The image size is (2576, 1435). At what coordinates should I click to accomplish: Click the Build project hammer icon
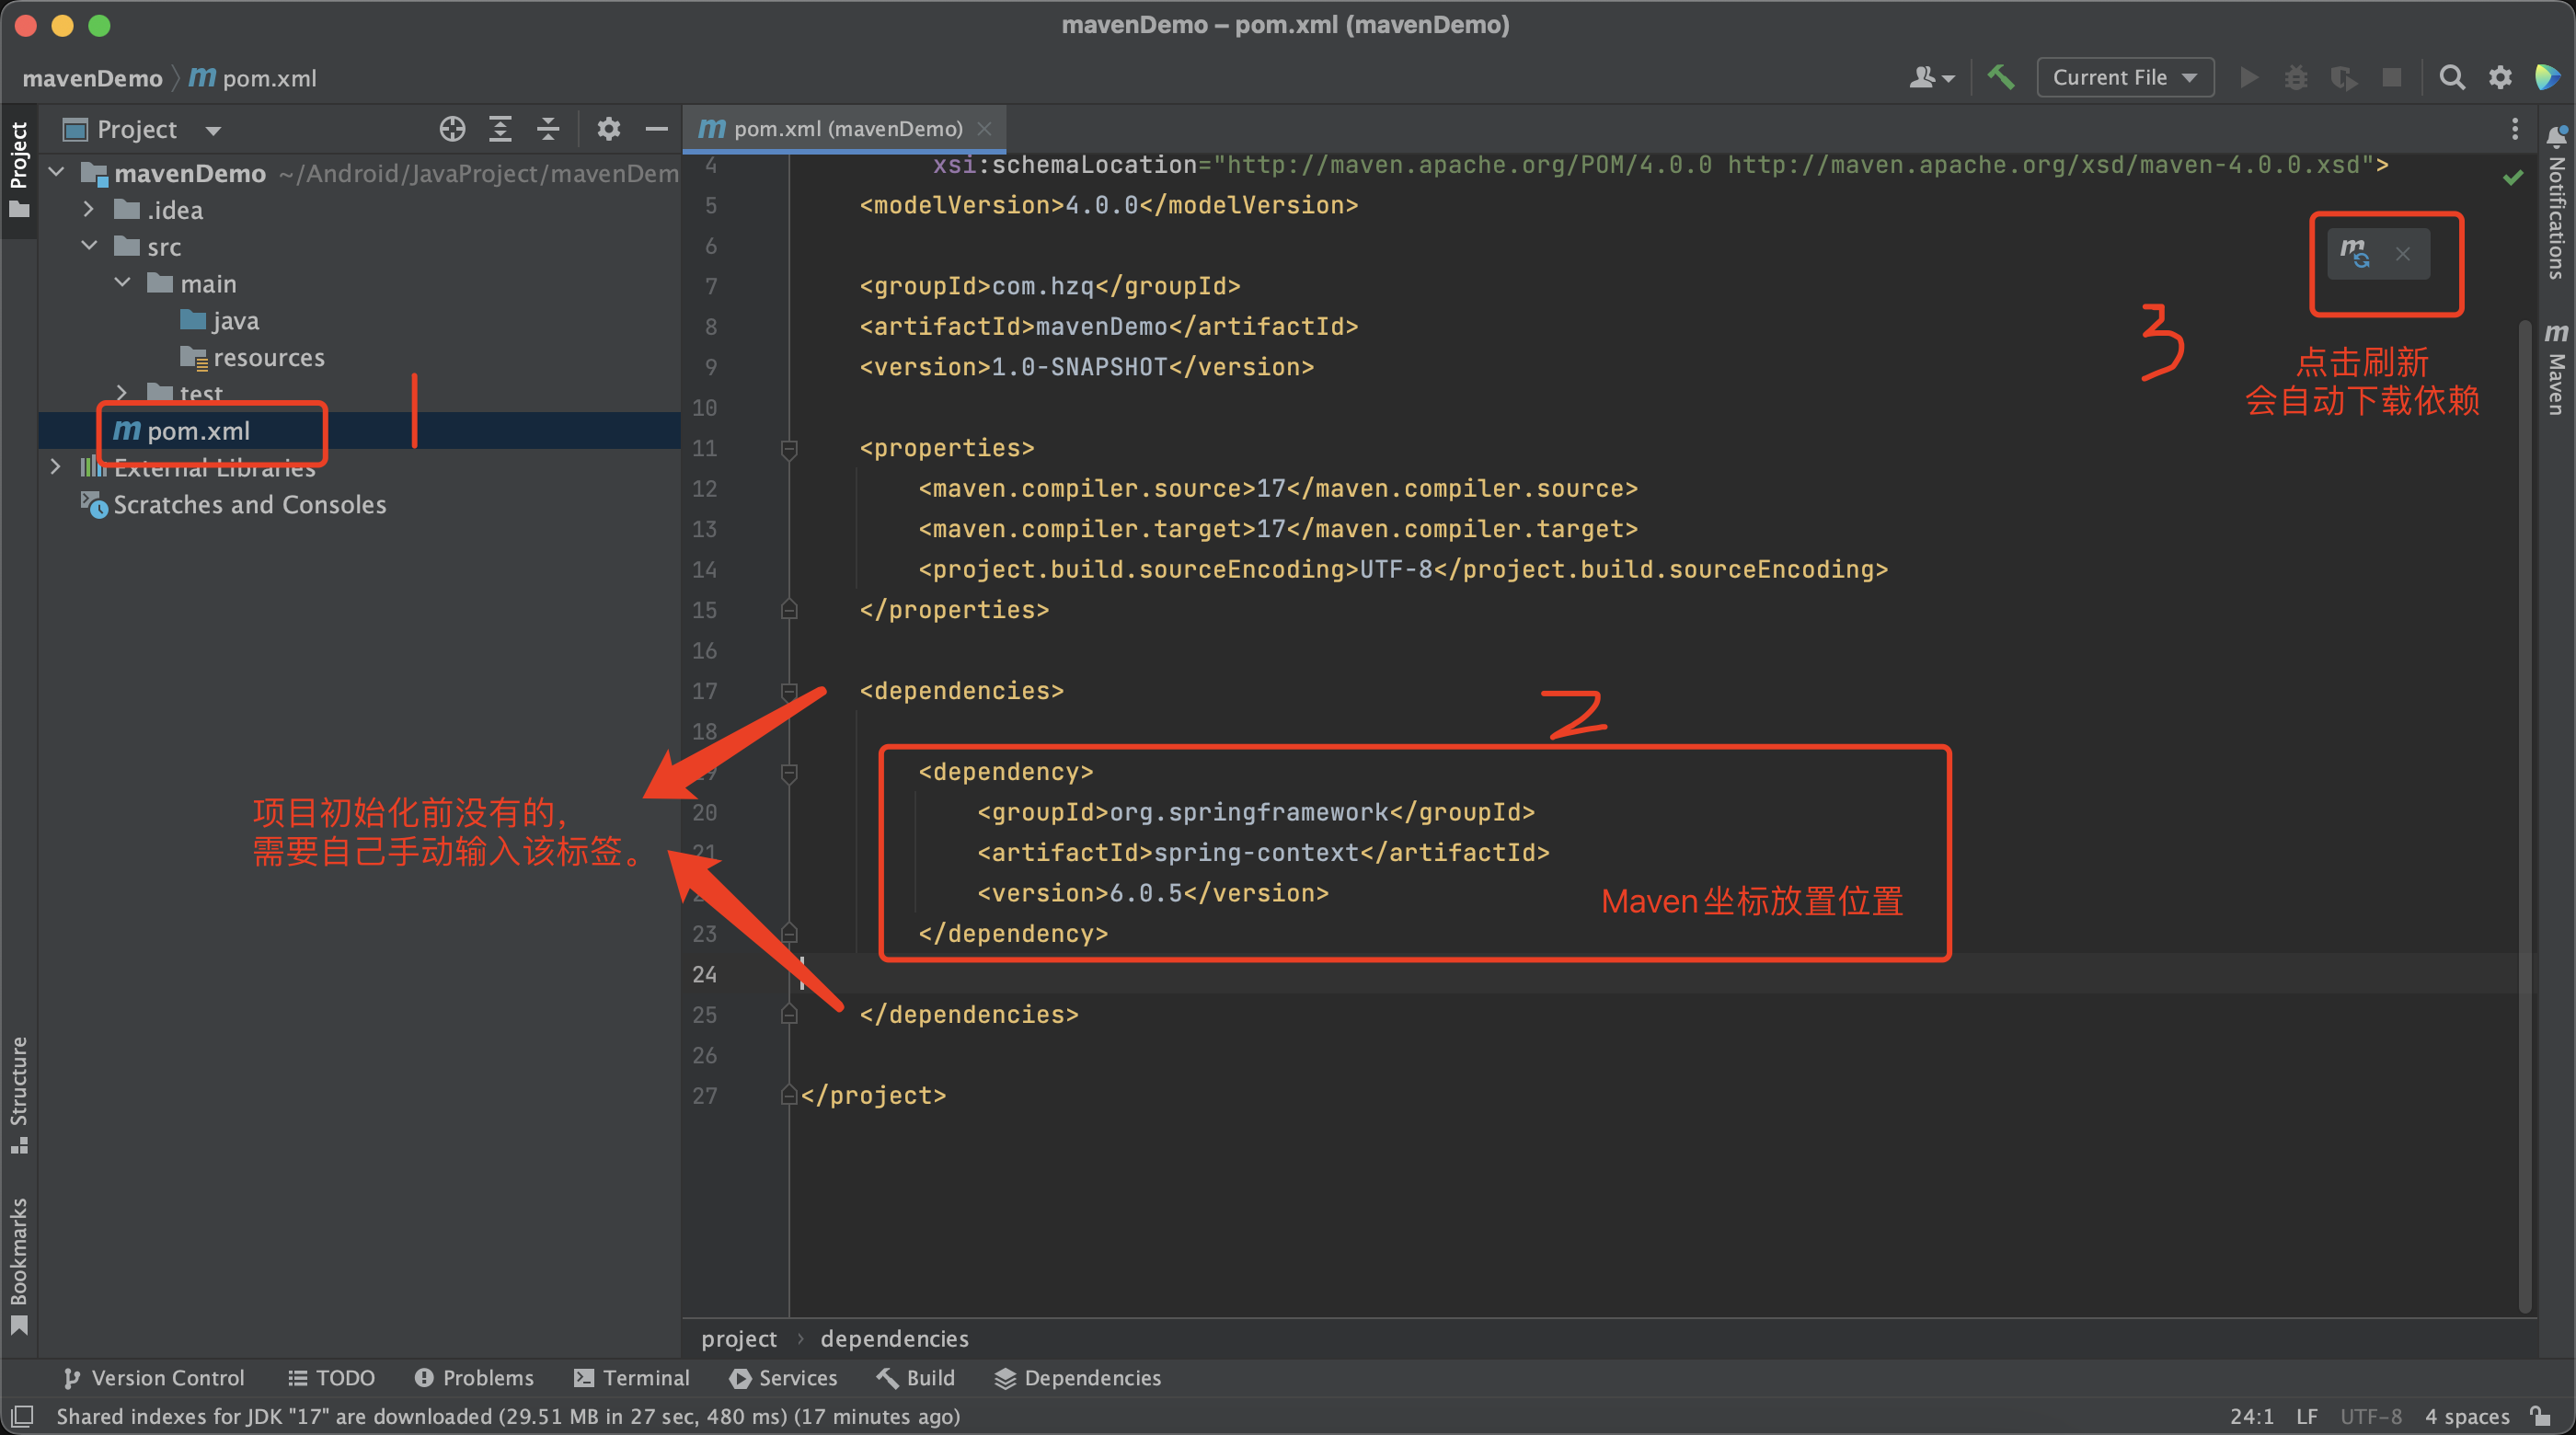[2000, 77]
